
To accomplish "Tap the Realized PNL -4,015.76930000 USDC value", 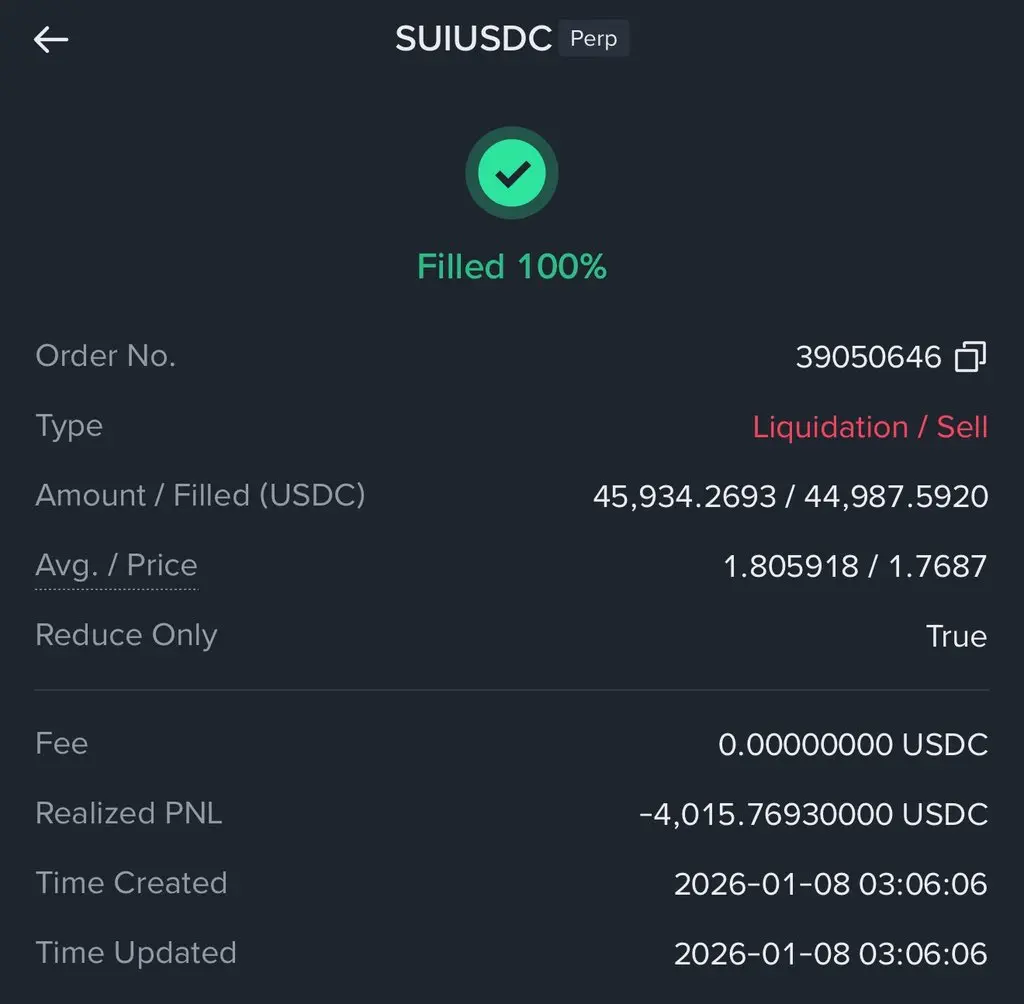I will coord(813,815).
